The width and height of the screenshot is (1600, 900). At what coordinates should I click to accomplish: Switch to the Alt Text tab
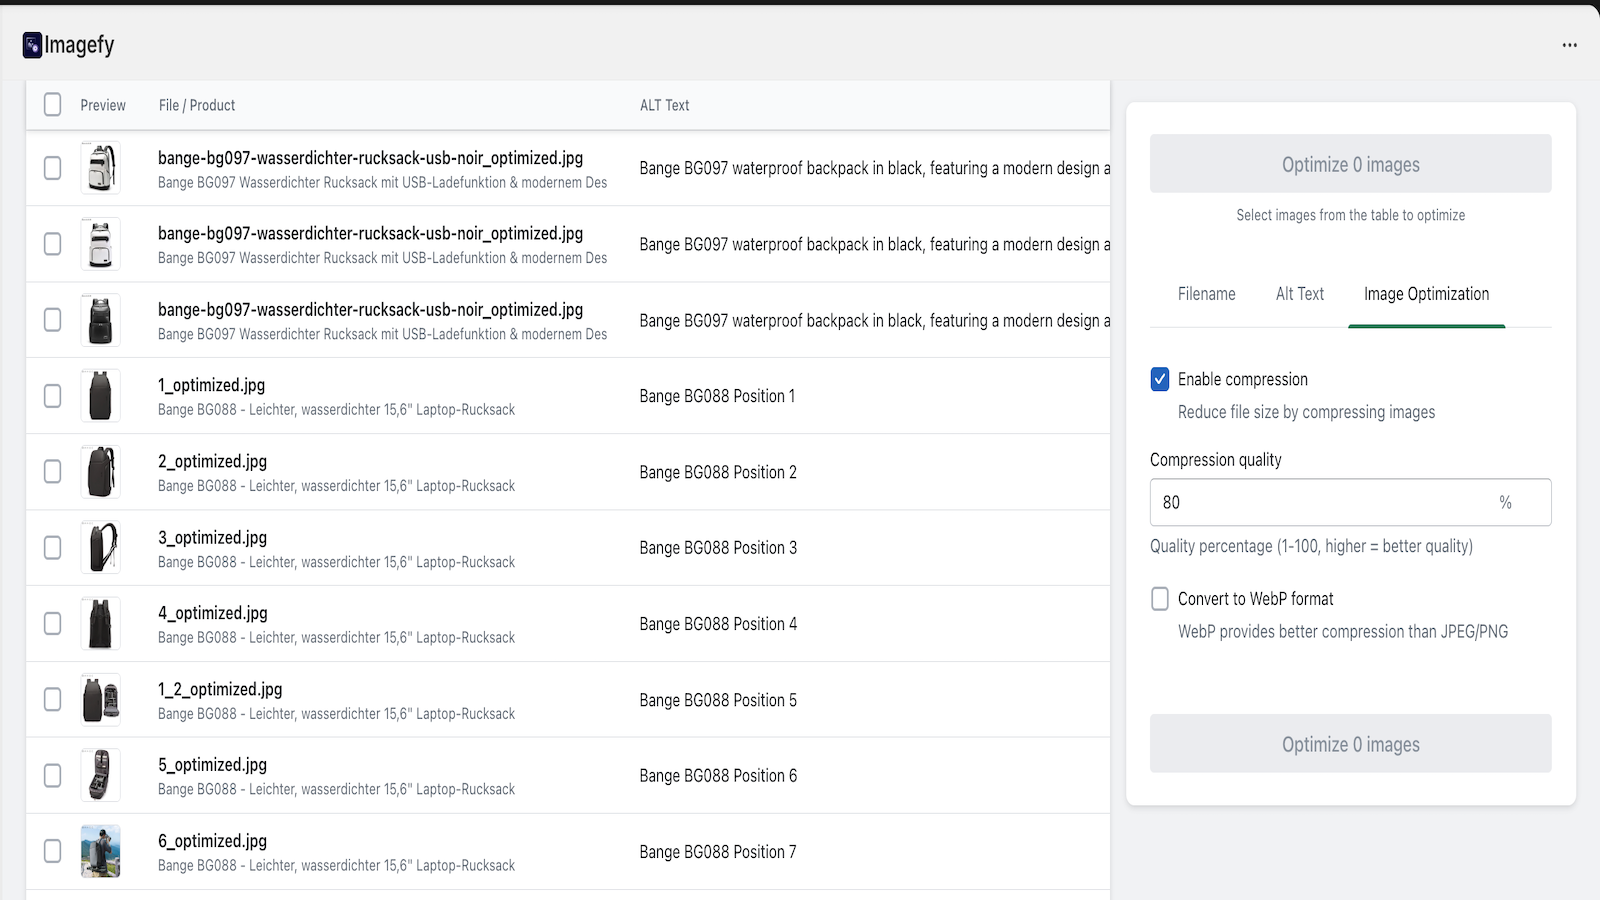pos(1299,294)
